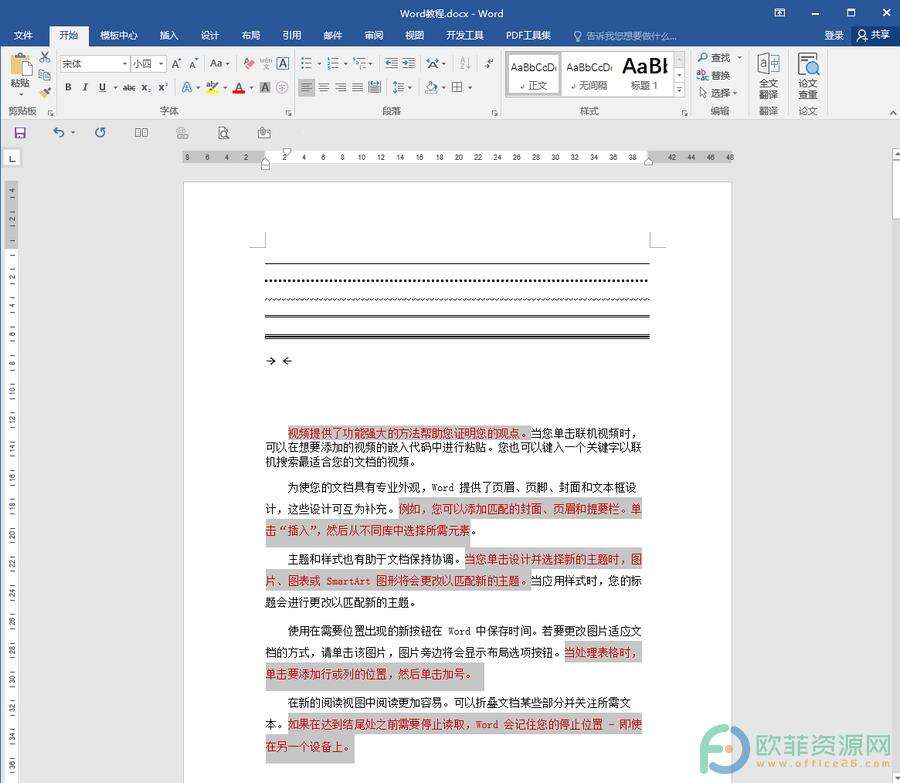Apply character border with the boxed A icon
Image resolution: width=900 pixels, height=783 pixels.
pyautogui.click(x=283, y=64)
